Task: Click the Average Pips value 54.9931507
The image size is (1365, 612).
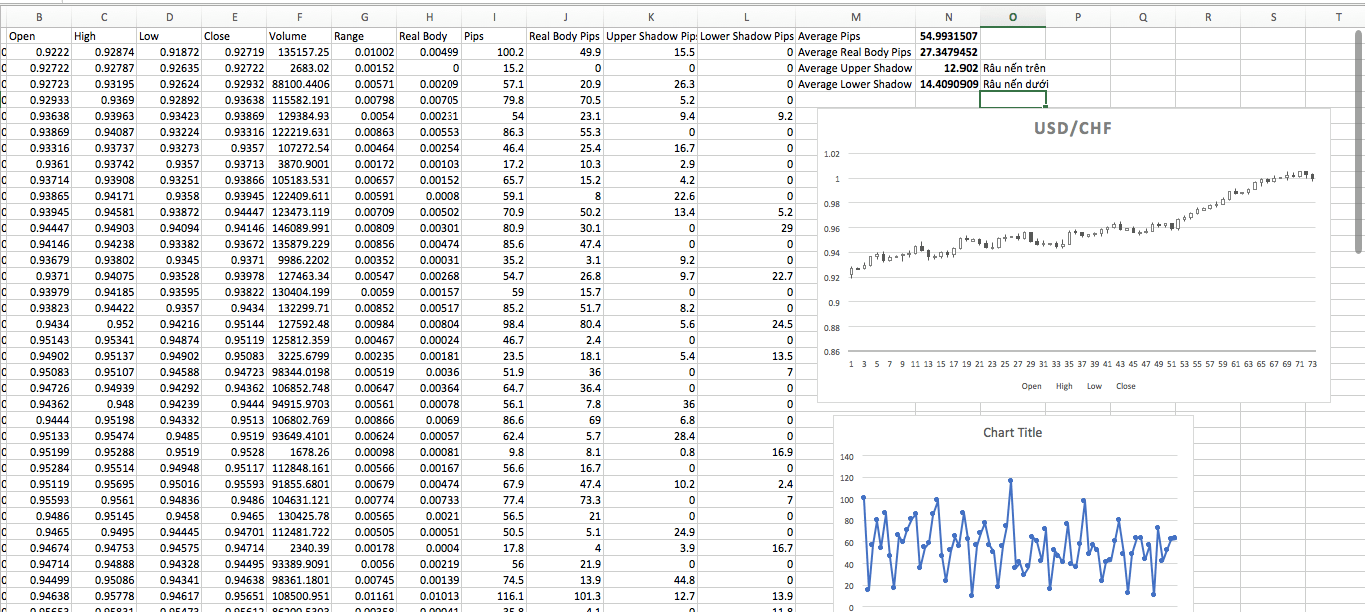Action: click(x=948, y=36)
